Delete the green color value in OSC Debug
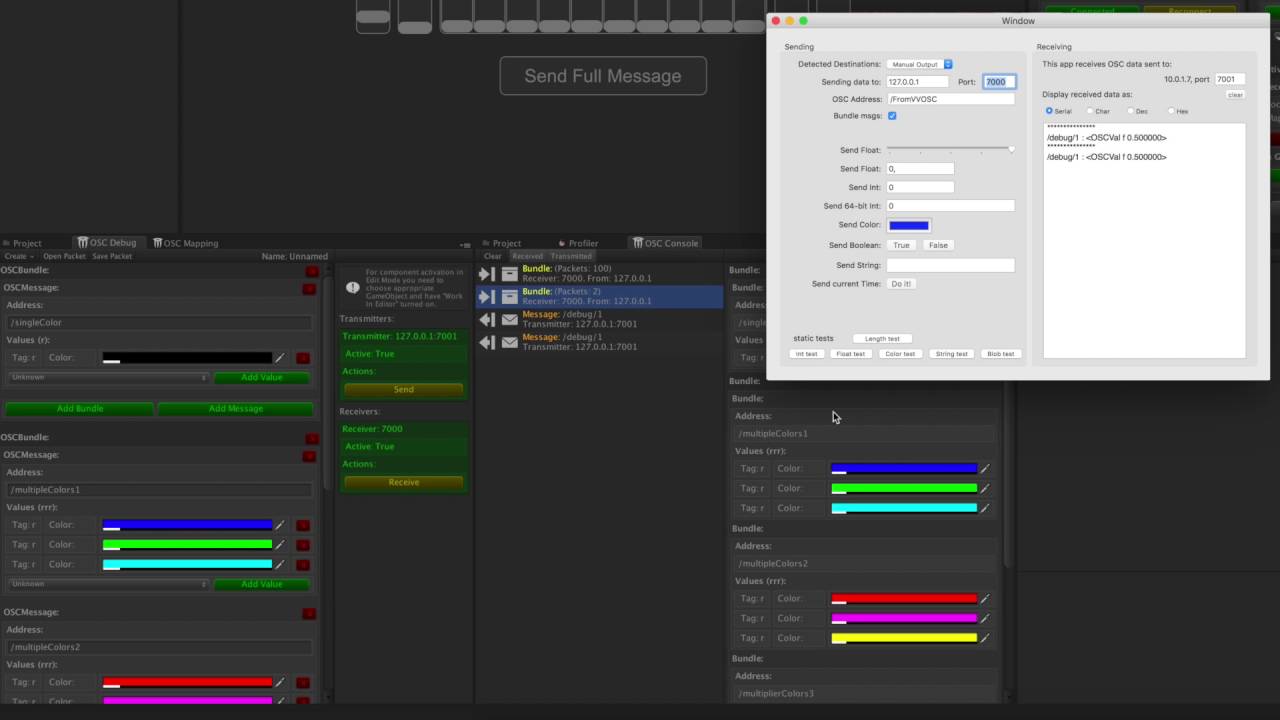 click(303, 545)
